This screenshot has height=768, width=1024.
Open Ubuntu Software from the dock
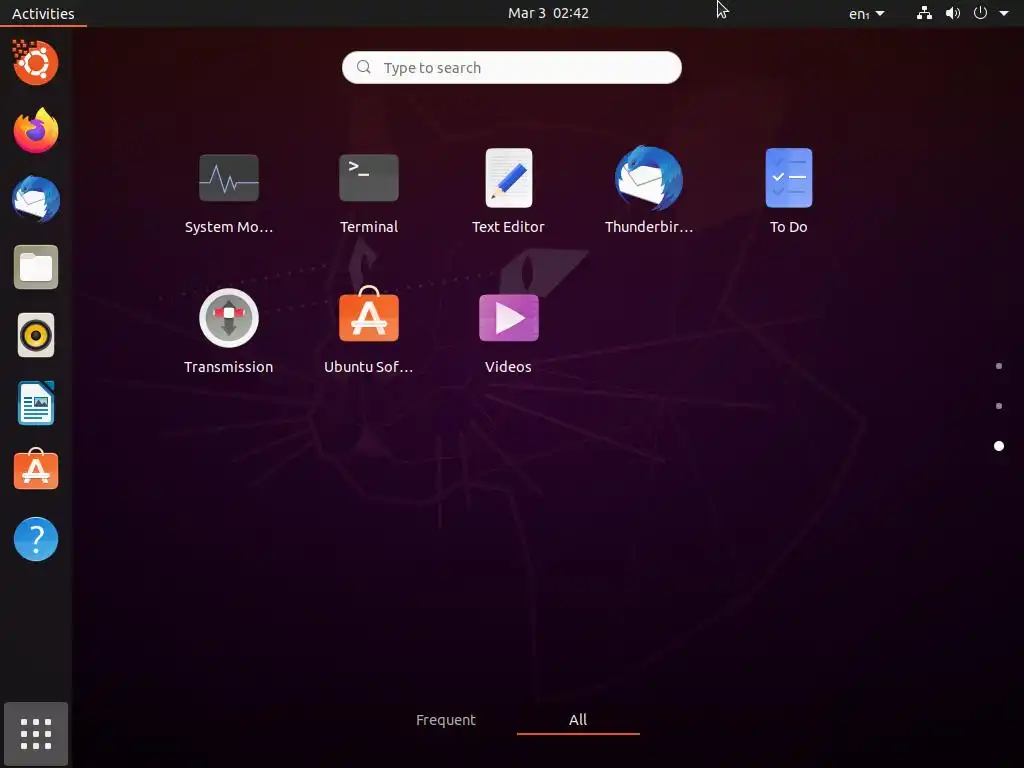36,469
